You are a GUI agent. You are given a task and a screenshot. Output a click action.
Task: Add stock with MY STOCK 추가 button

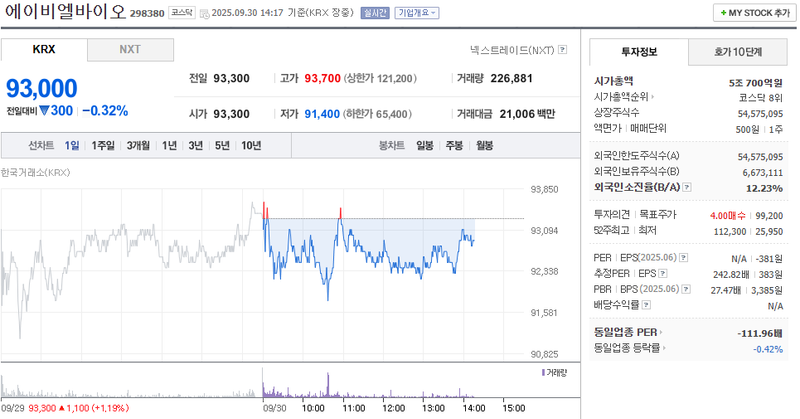point(752,13)
